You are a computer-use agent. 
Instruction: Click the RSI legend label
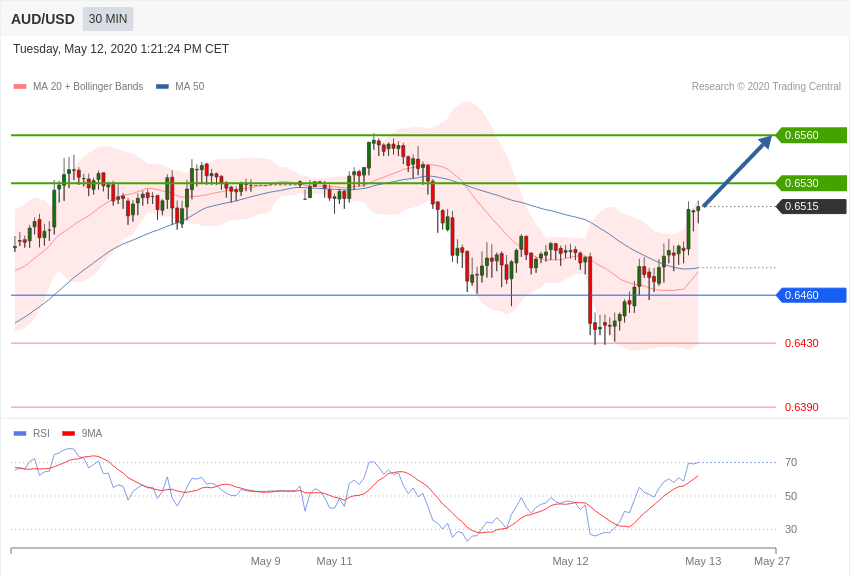tap(41, 433)
